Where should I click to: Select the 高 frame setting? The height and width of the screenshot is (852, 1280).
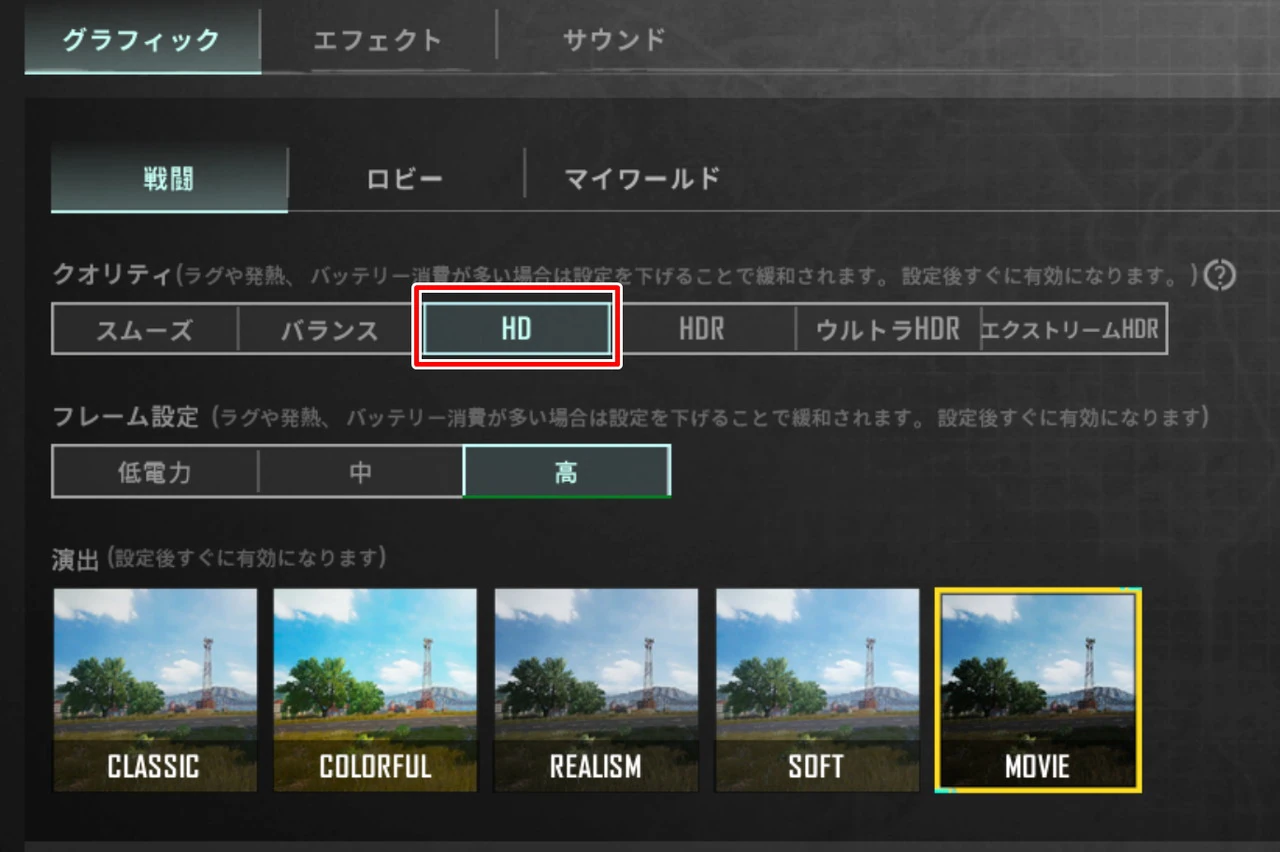point(567,471)
